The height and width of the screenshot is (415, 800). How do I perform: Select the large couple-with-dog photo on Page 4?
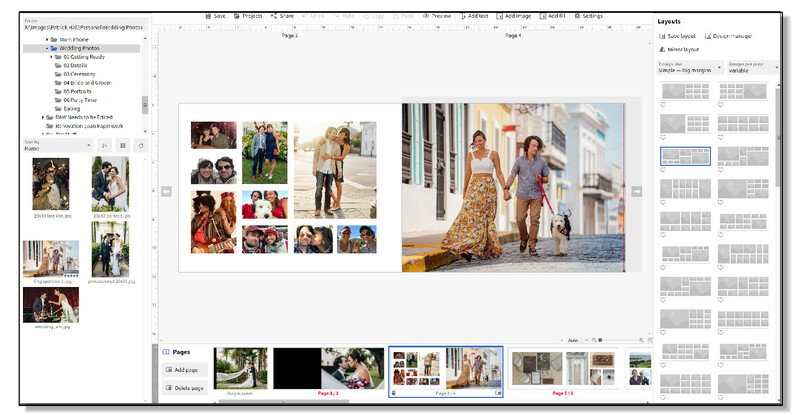[x=513, y=187]
